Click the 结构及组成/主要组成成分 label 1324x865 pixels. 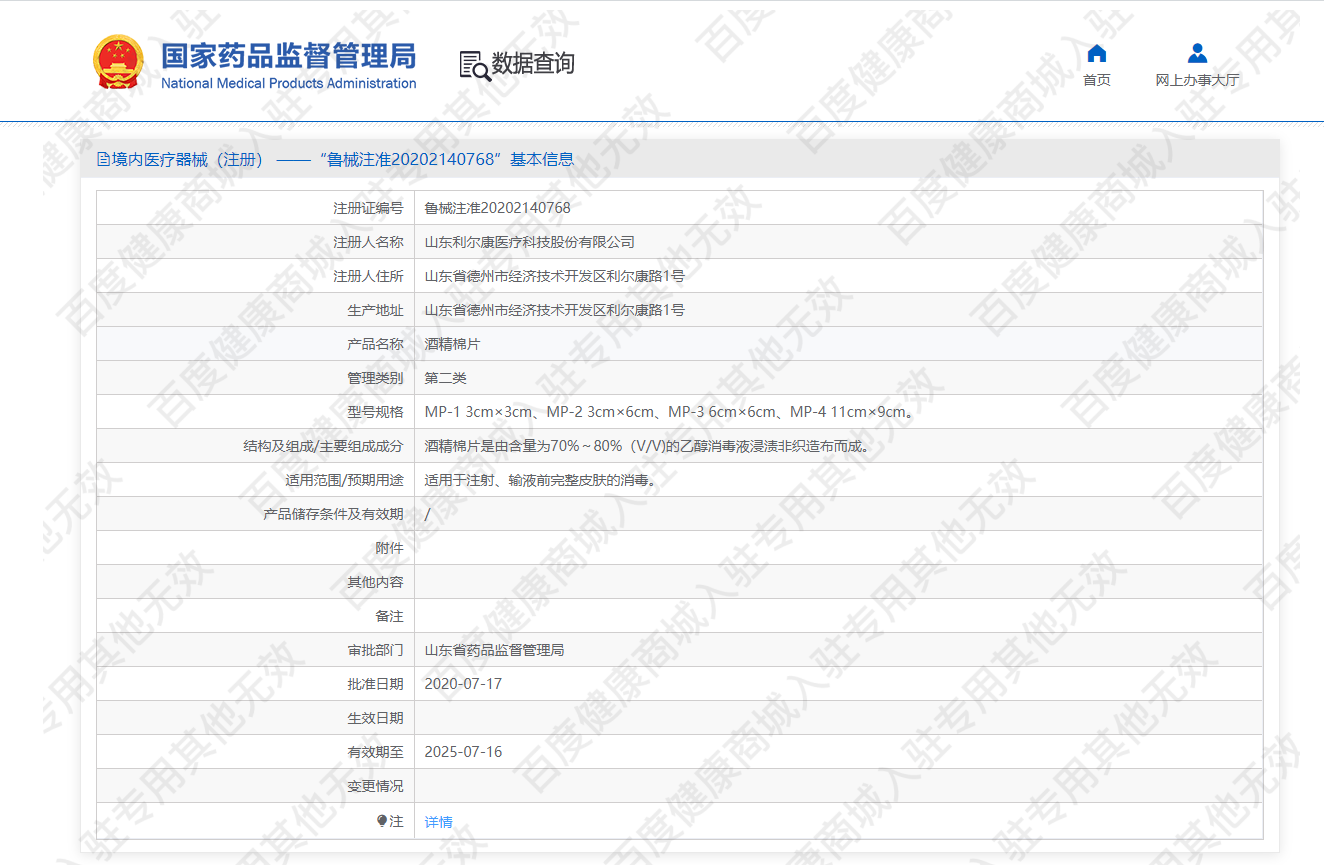click(x=323, y=446)
